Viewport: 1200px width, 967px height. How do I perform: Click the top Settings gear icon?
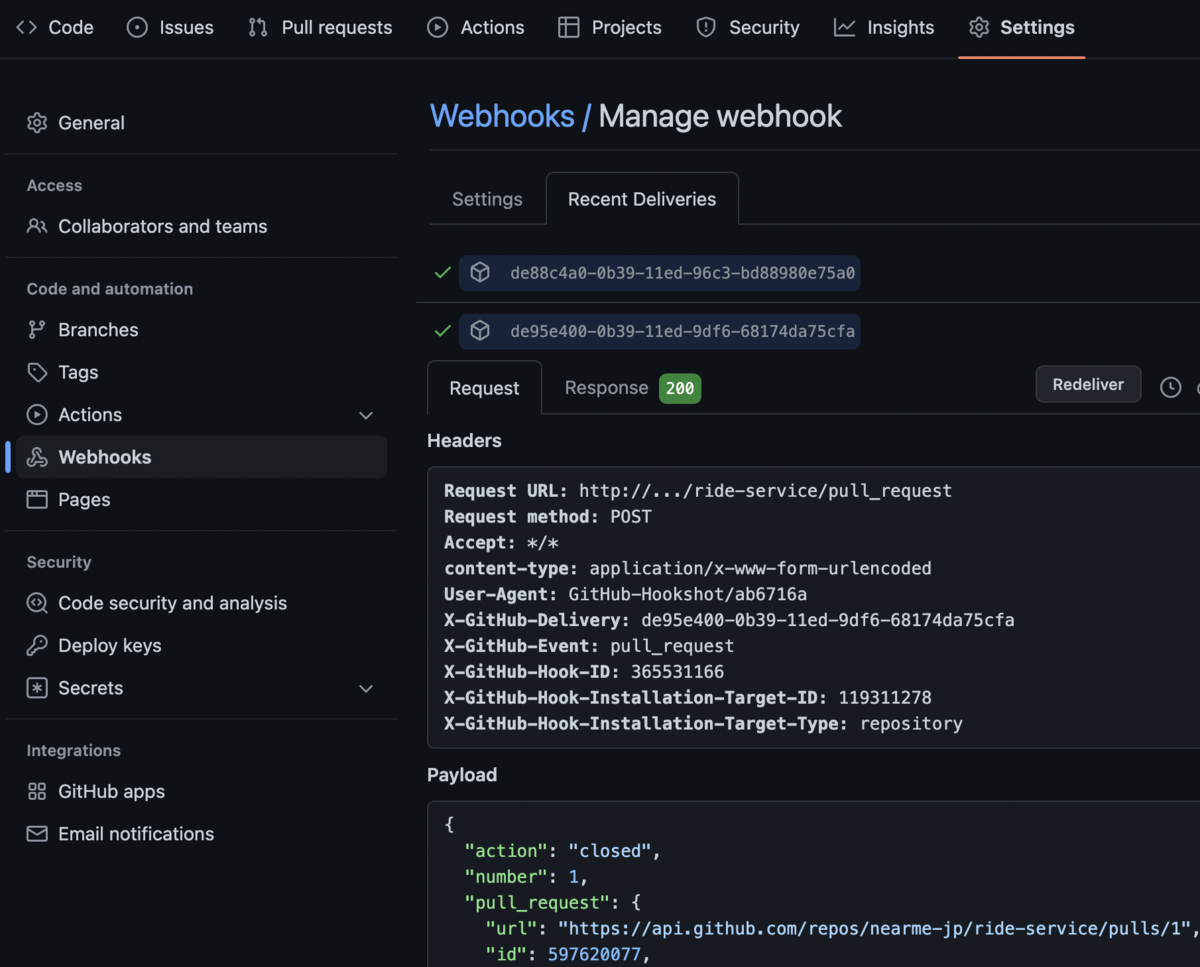point(979,27)
